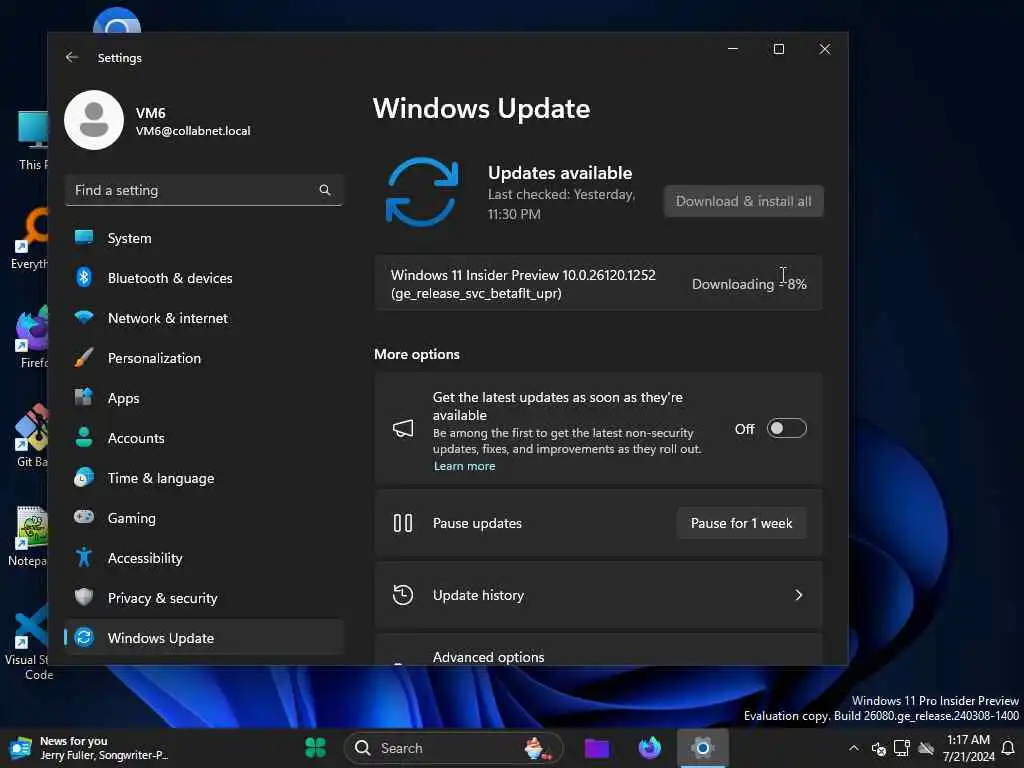Click the megaphone icon for latest updates

click(x=403, y=428)
